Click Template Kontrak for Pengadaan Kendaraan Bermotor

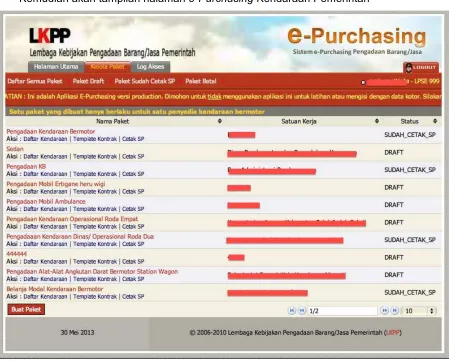pyautogui.click(x=95, y=139)
